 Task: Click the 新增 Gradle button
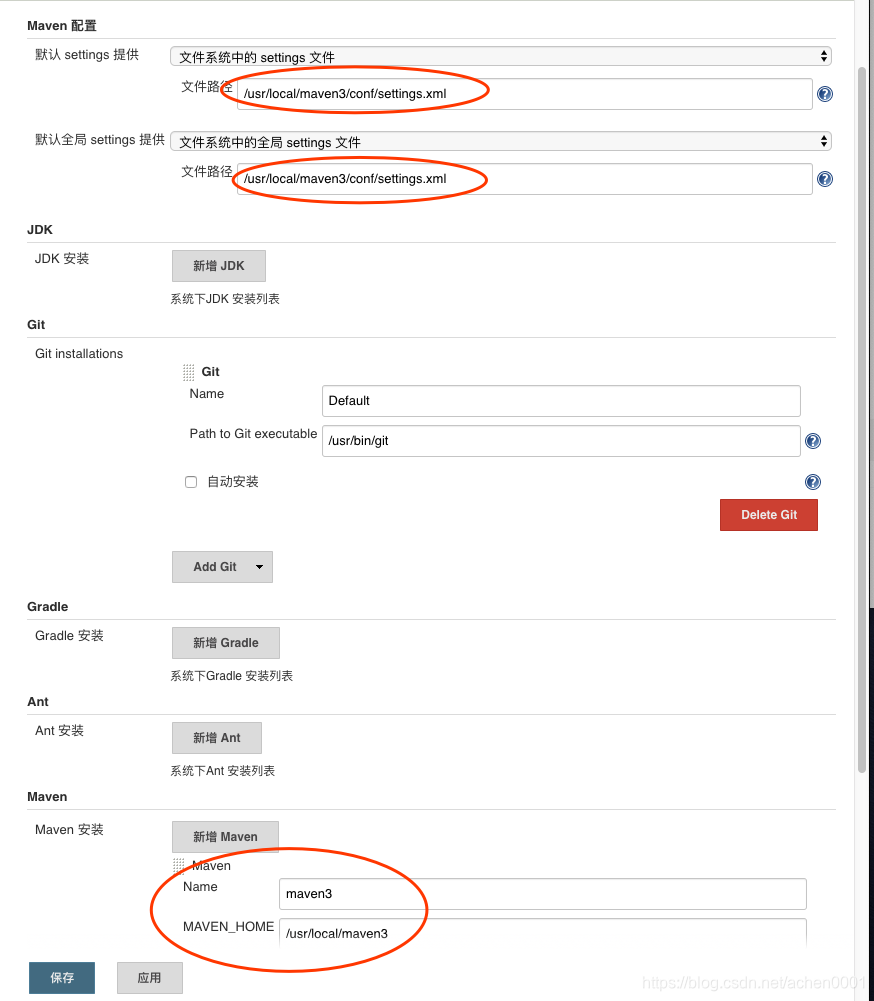[x=226, y=643]
